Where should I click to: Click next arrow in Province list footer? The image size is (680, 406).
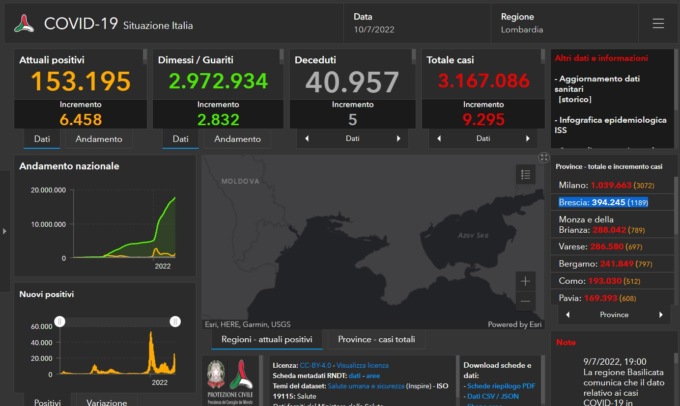[x=660, y=314]
